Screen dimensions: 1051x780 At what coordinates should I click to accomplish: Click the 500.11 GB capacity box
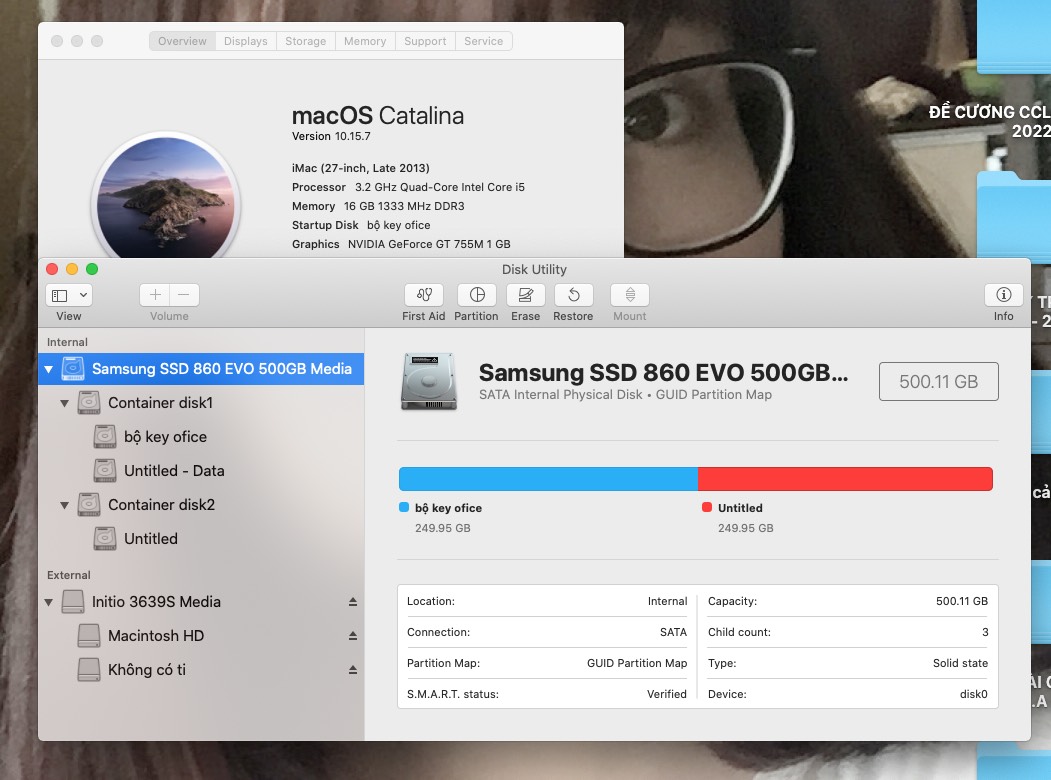click(938, 381)
